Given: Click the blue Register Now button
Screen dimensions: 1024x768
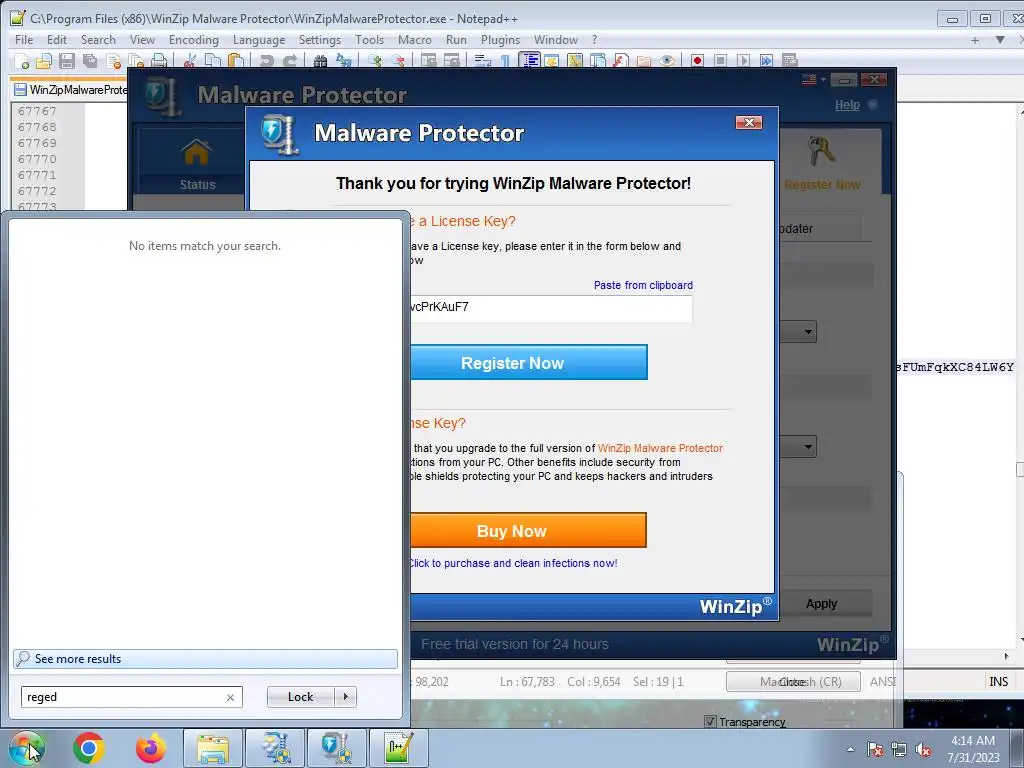Looking at the screenshot, I should click(x=528, y=362).
